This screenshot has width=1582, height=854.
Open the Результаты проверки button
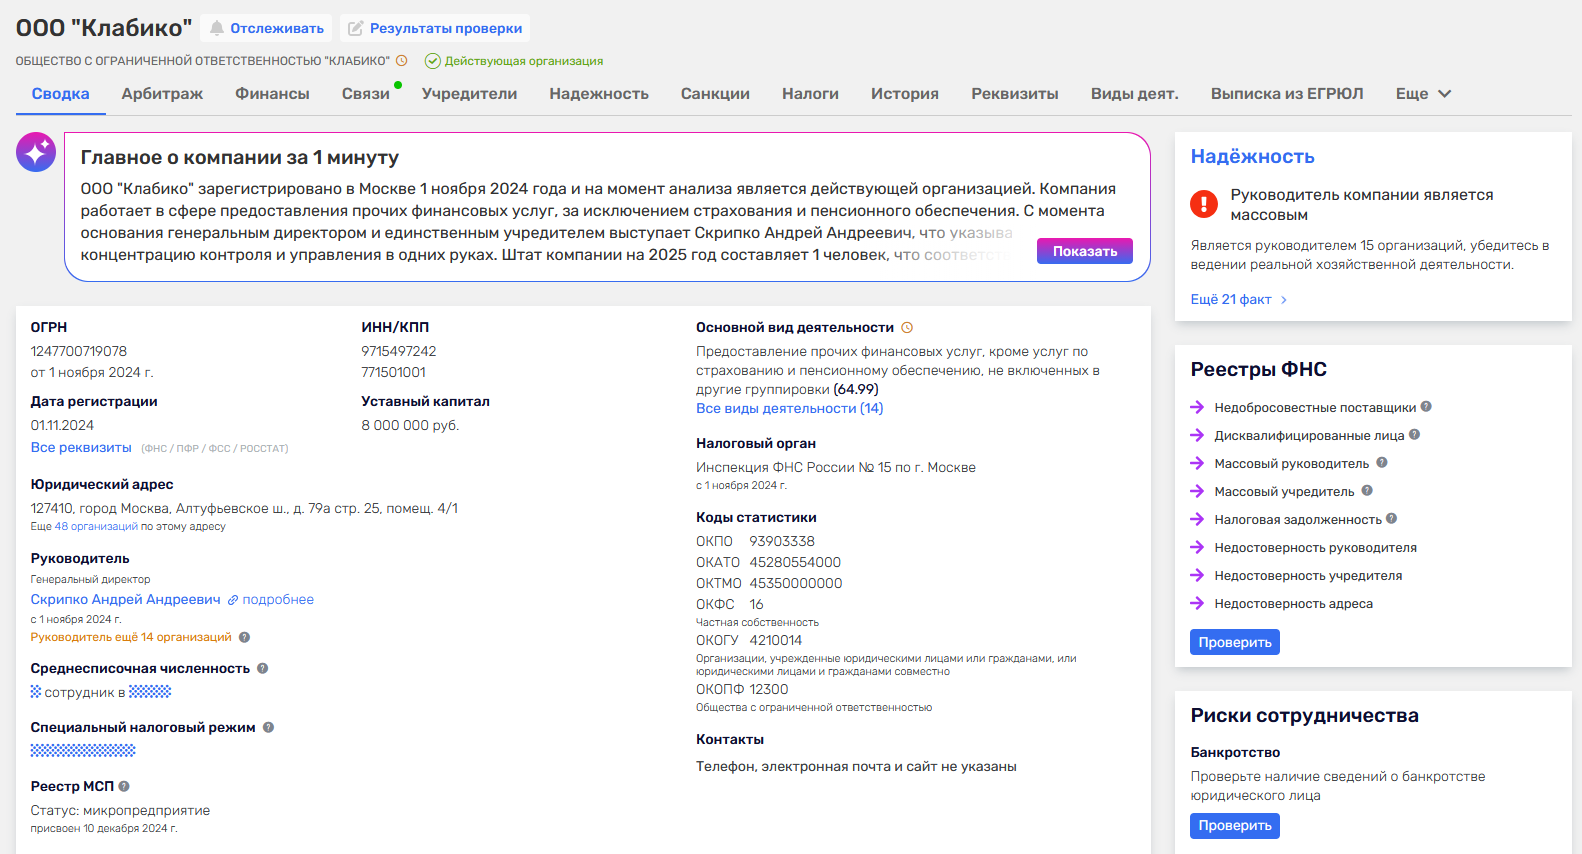coord(435,28)
